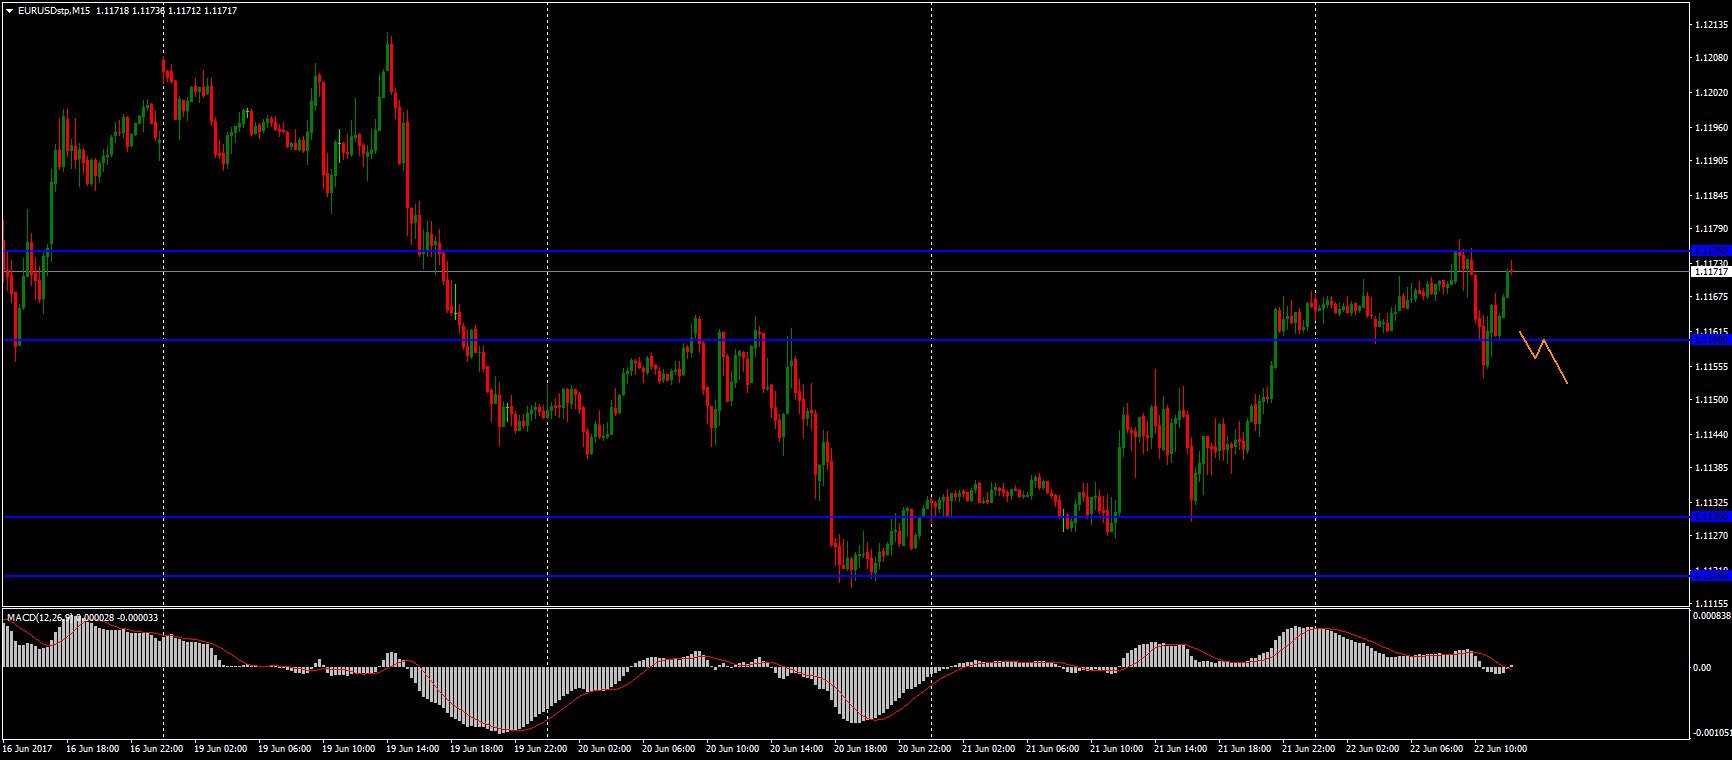1732x760 pixels.
Task: Click the 21 Jun 18:00 time label
Action: point(1245,748)
